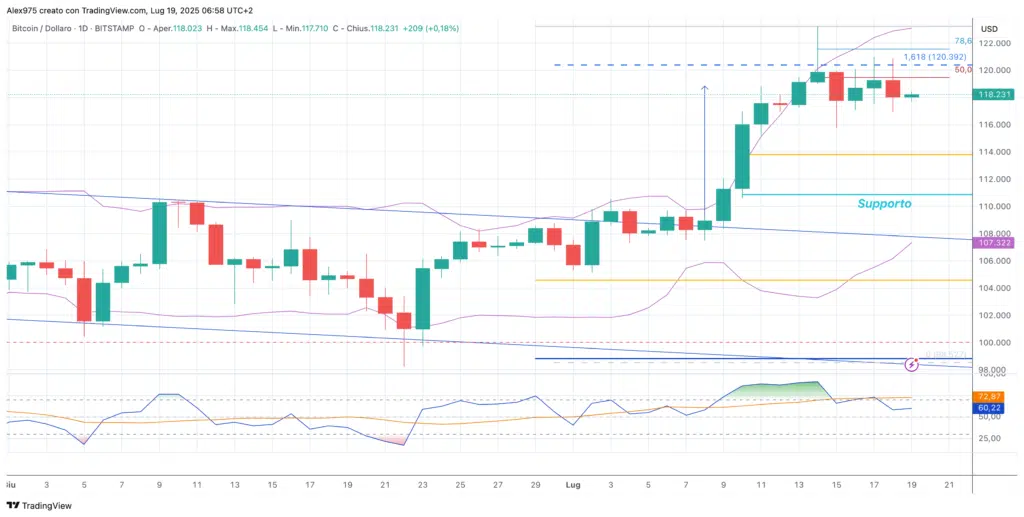
Task: Click the 78,6 Fibonacci level label
Action: click(963, 41)
